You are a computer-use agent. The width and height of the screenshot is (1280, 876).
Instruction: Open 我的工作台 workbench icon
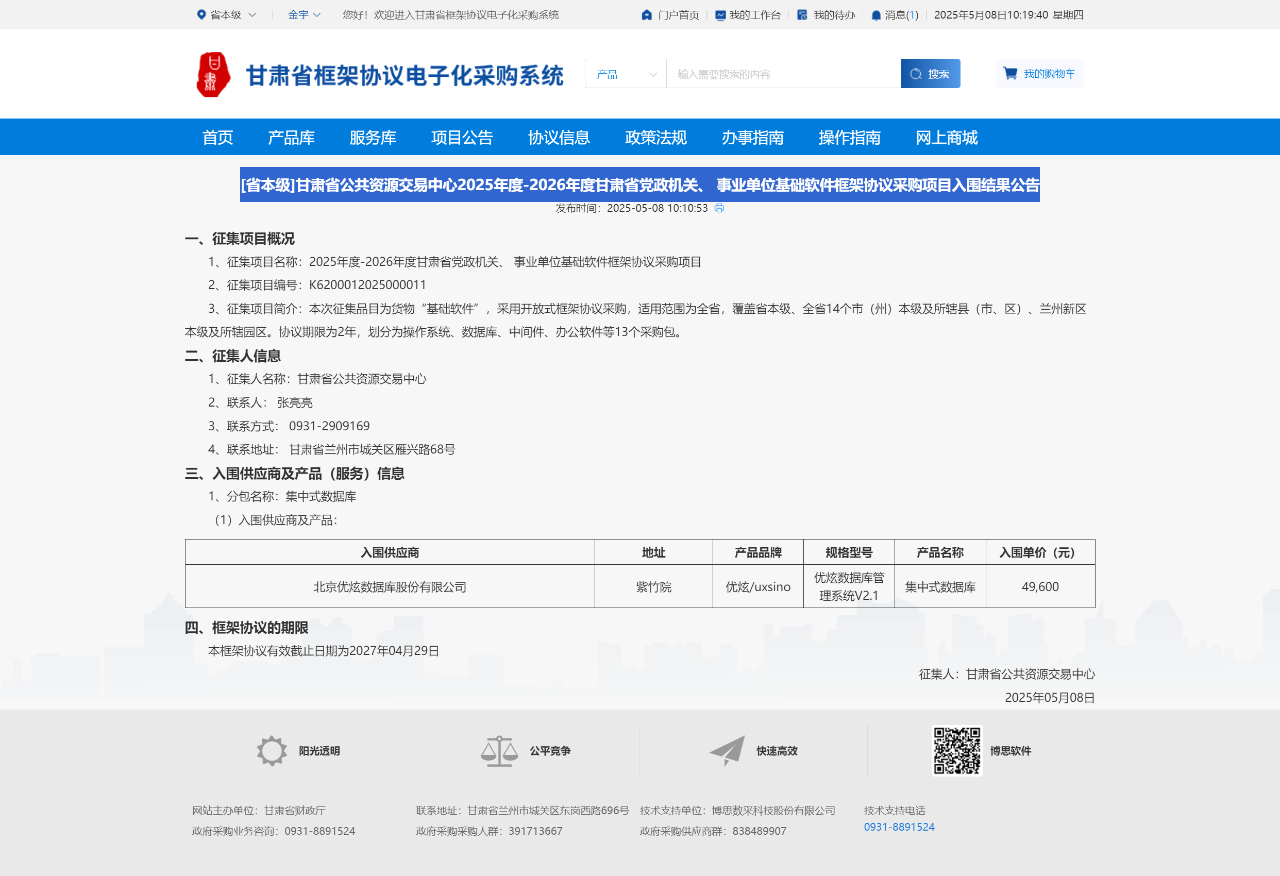720,15
